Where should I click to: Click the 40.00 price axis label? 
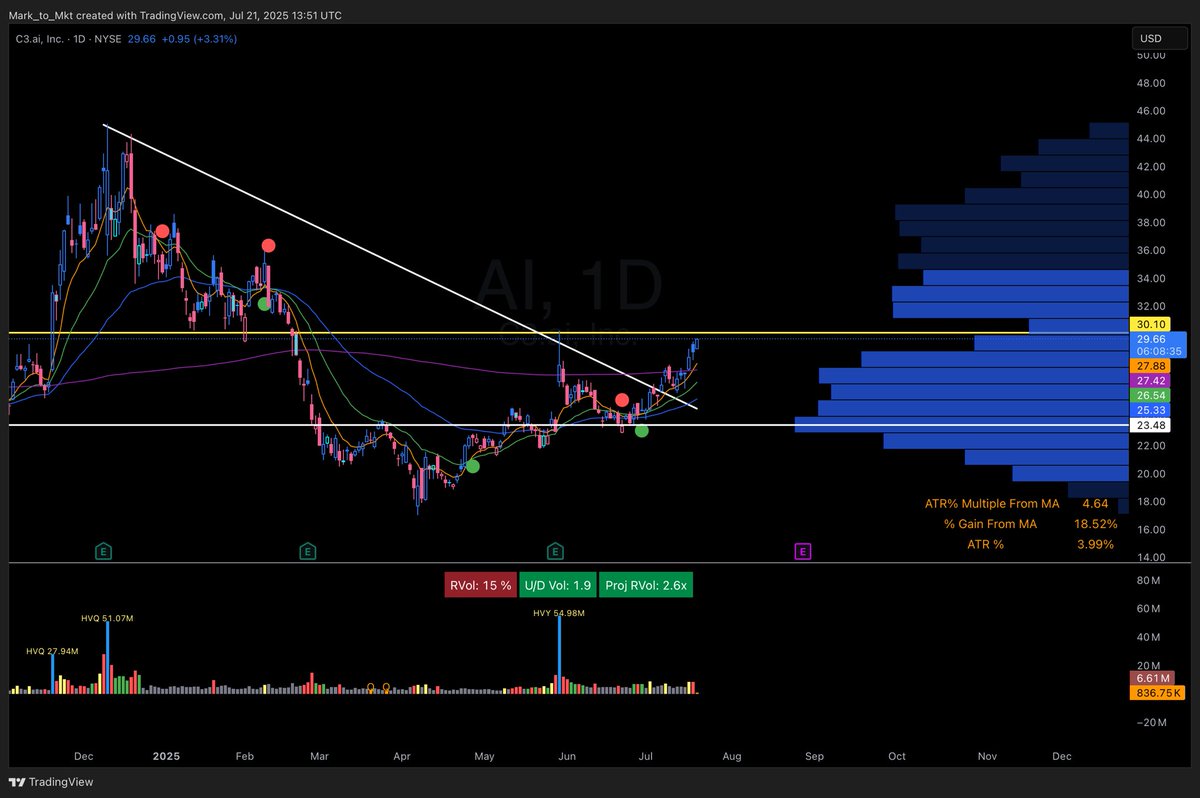coord(1151,195)
